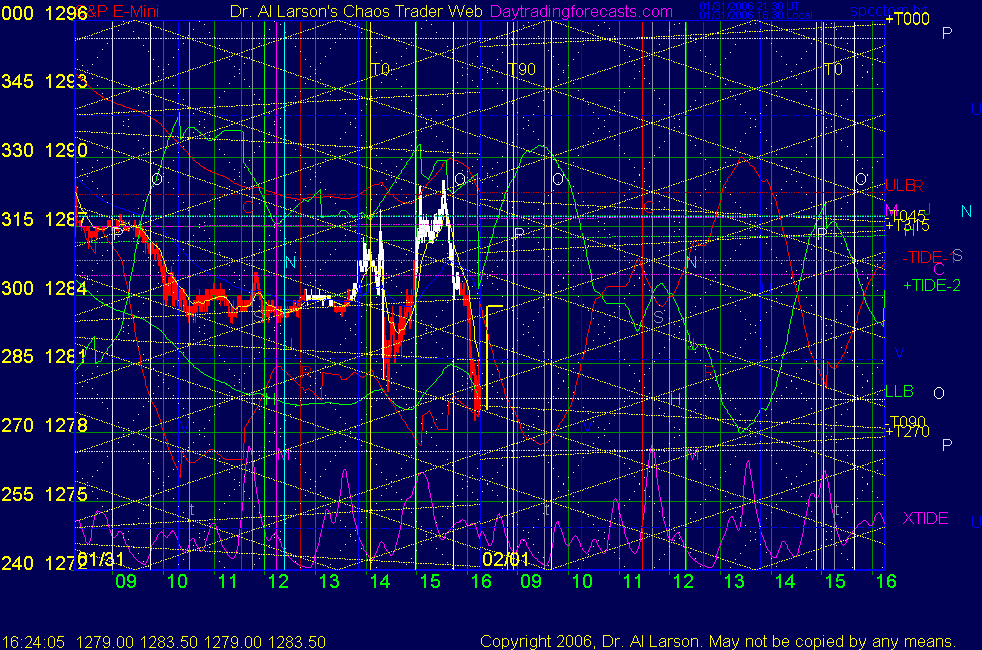The height and width of the screenshot is (650, 982).
Task: Click the "1279.00 1283.50 1279.00 1283.50" quote values
Action: pyautogui.click(x=201, y=642)
